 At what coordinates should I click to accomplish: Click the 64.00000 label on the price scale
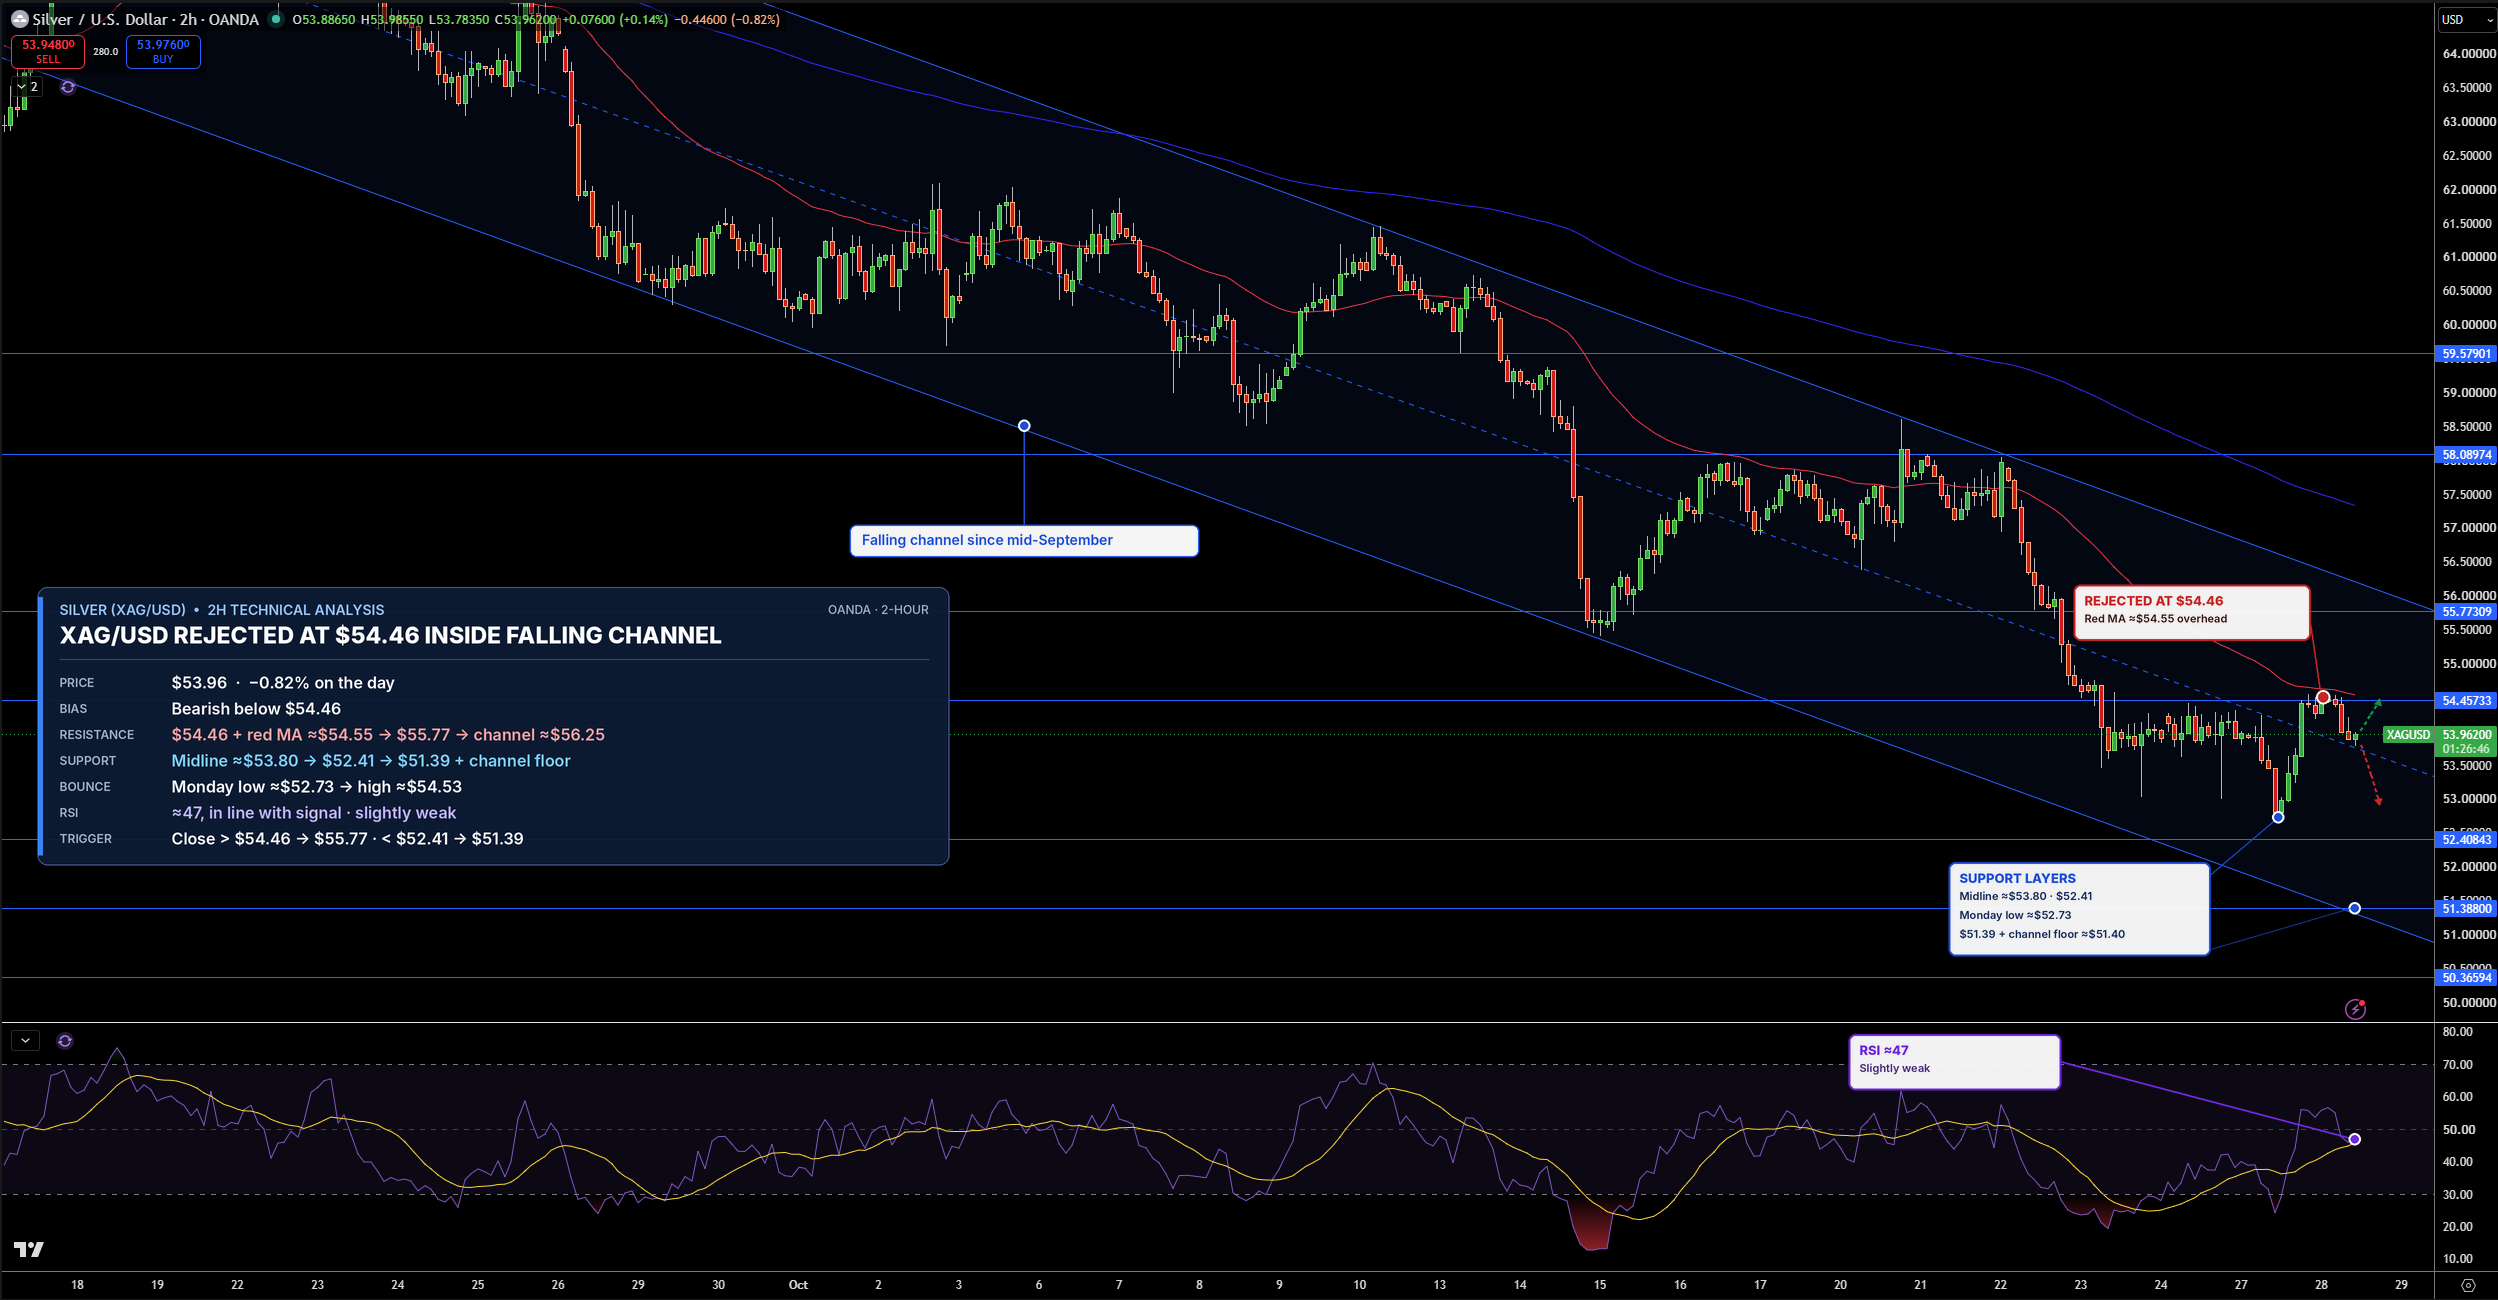2468,54
